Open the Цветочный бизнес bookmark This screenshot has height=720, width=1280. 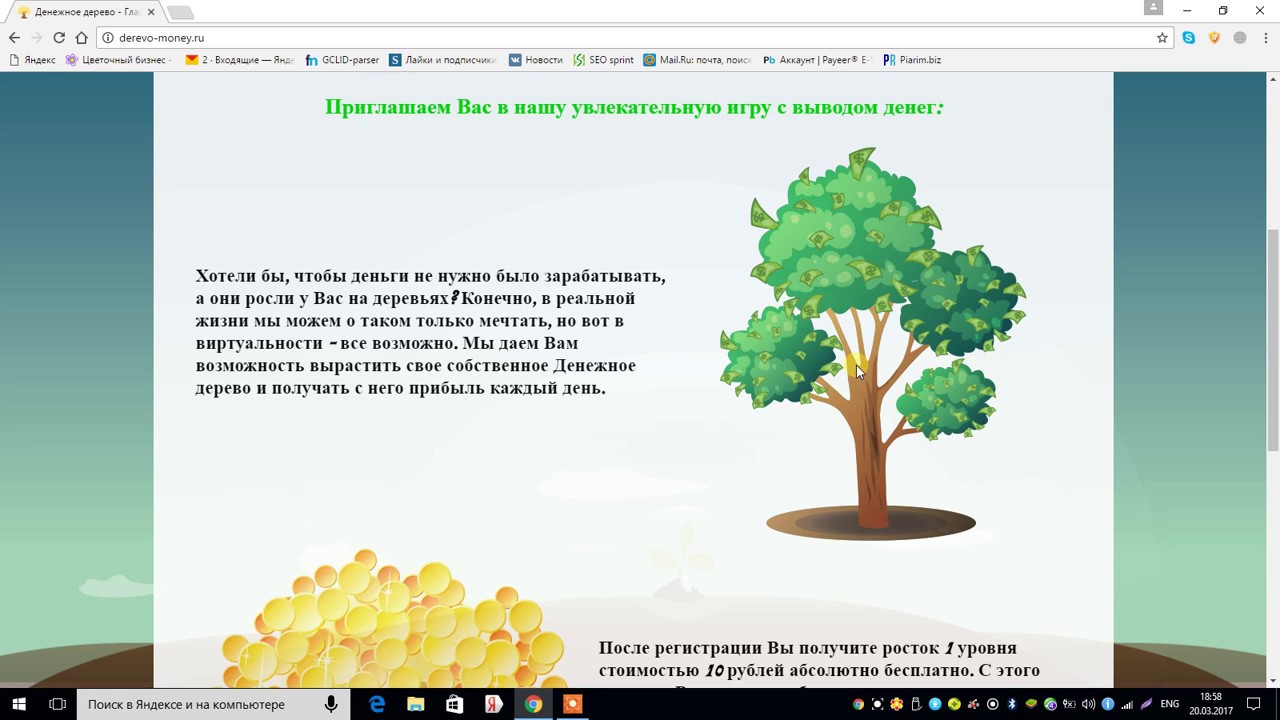pyautogui.click(x=119, y=60)
